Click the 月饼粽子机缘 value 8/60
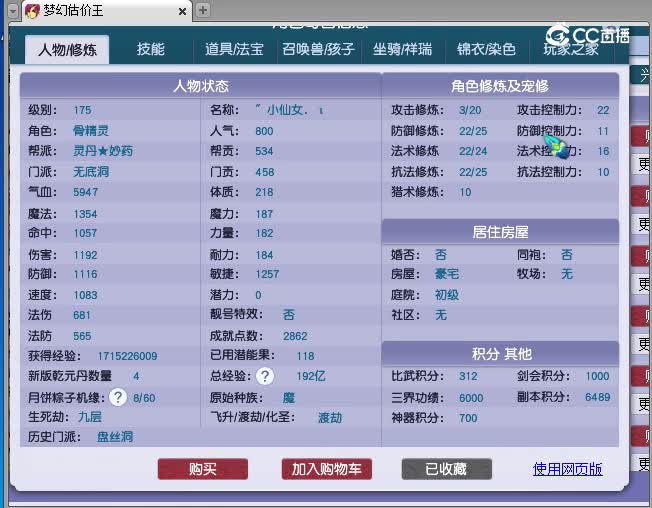This screenshot has height=508, width=652. (x=144, y=398)
